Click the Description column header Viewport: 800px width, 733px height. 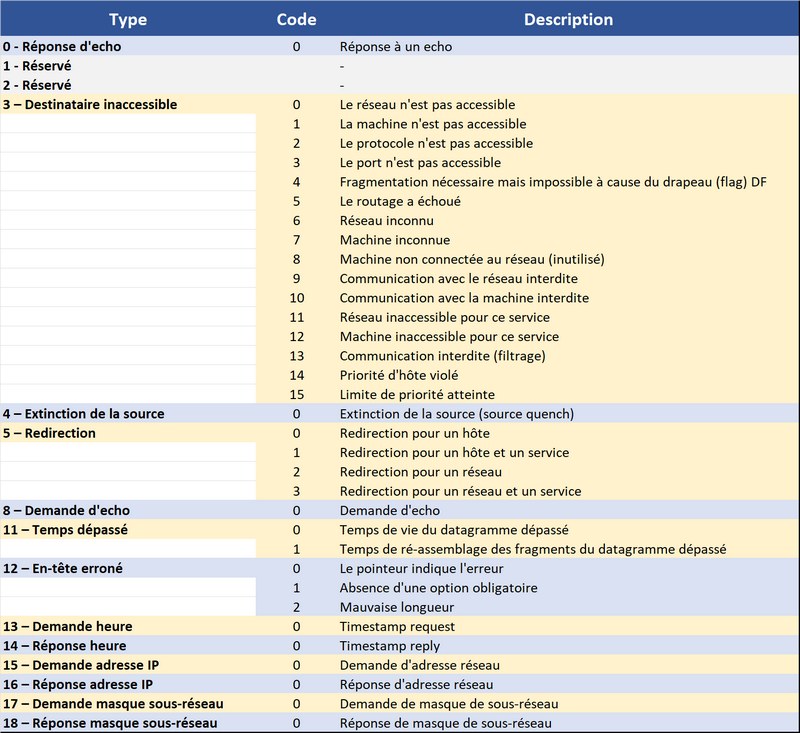pyautogui.click(x=568, y=19)
